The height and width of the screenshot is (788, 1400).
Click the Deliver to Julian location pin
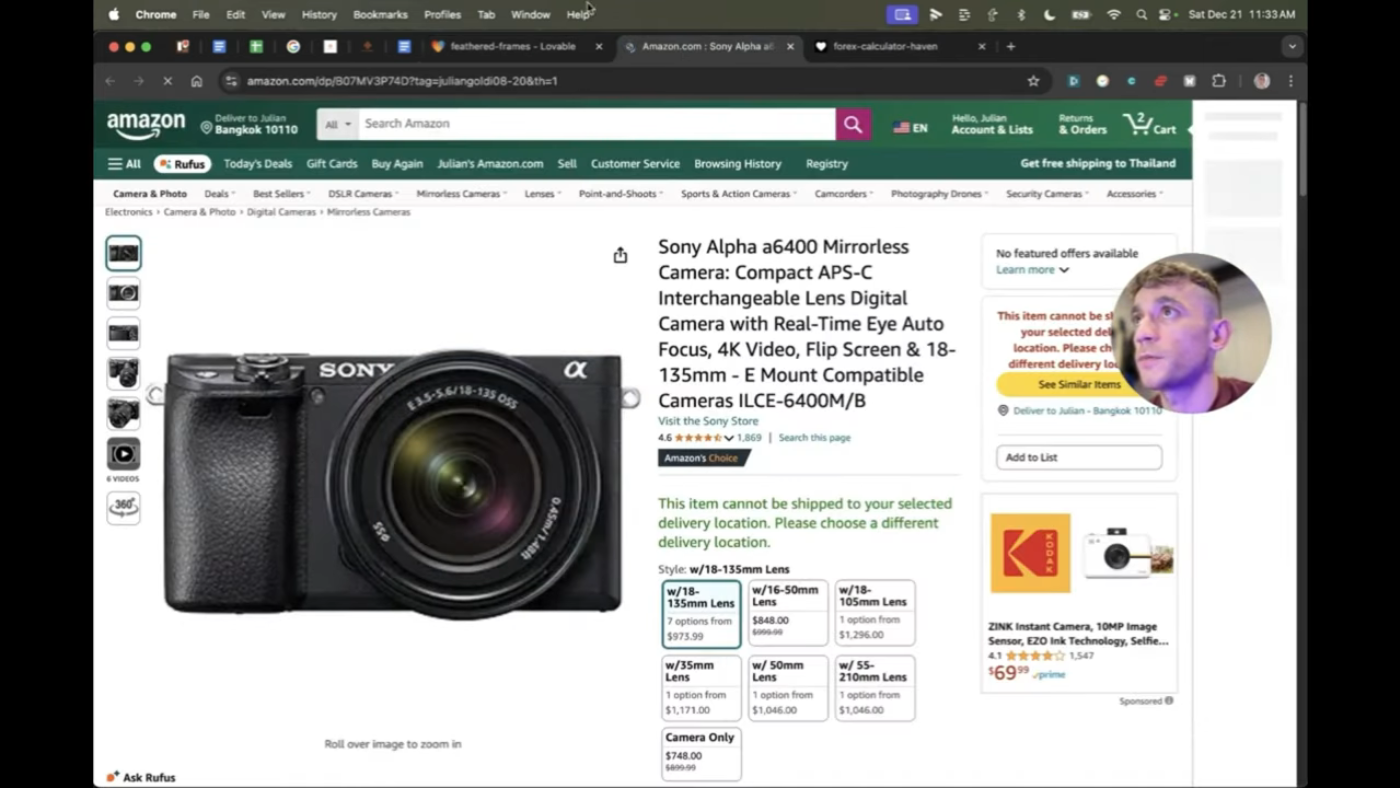[206, 128]
